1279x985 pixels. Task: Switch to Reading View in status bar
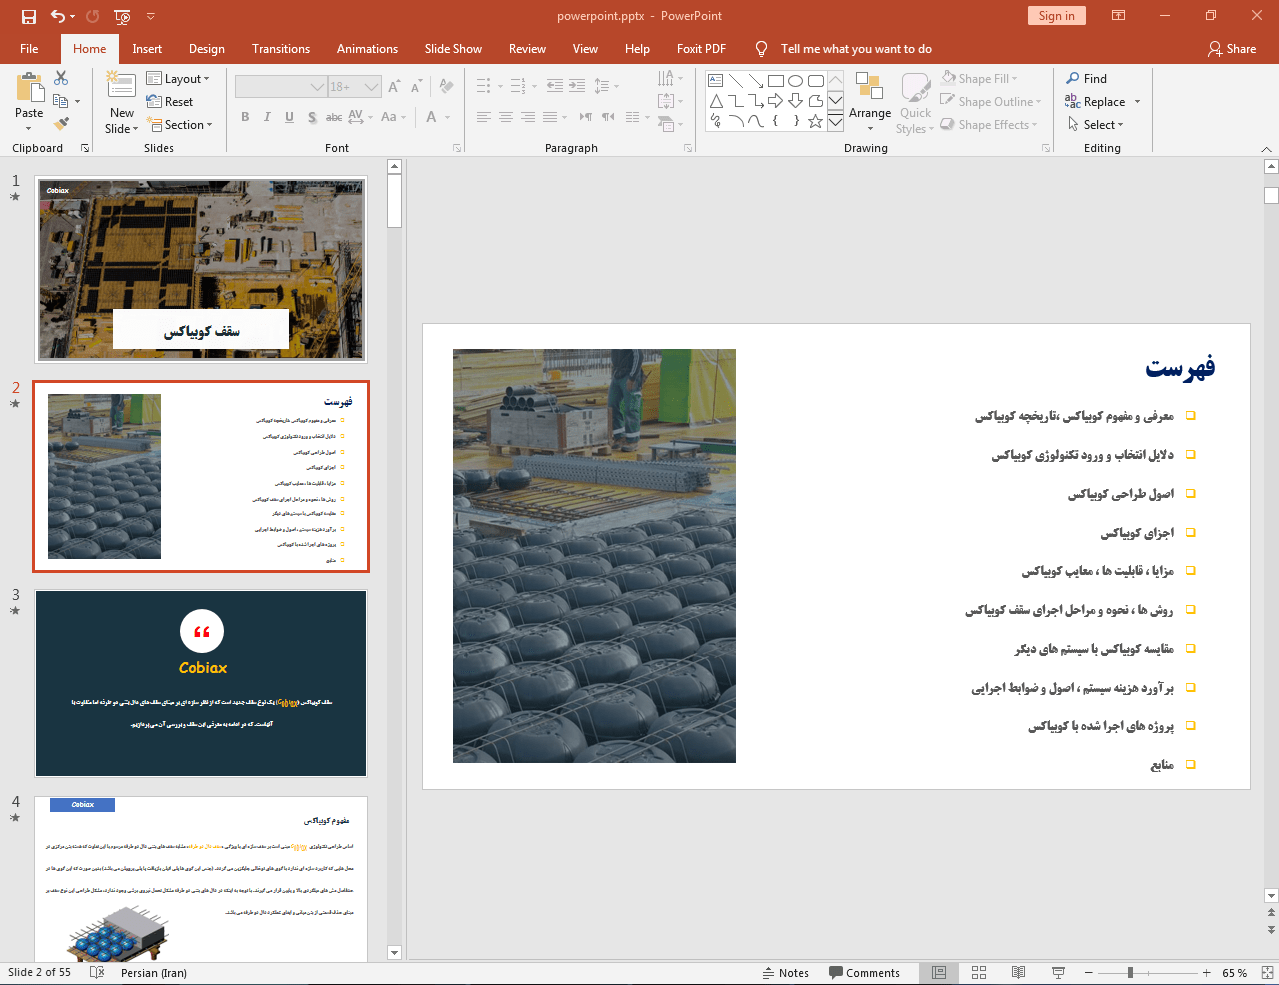click(x=1018, y=973)
